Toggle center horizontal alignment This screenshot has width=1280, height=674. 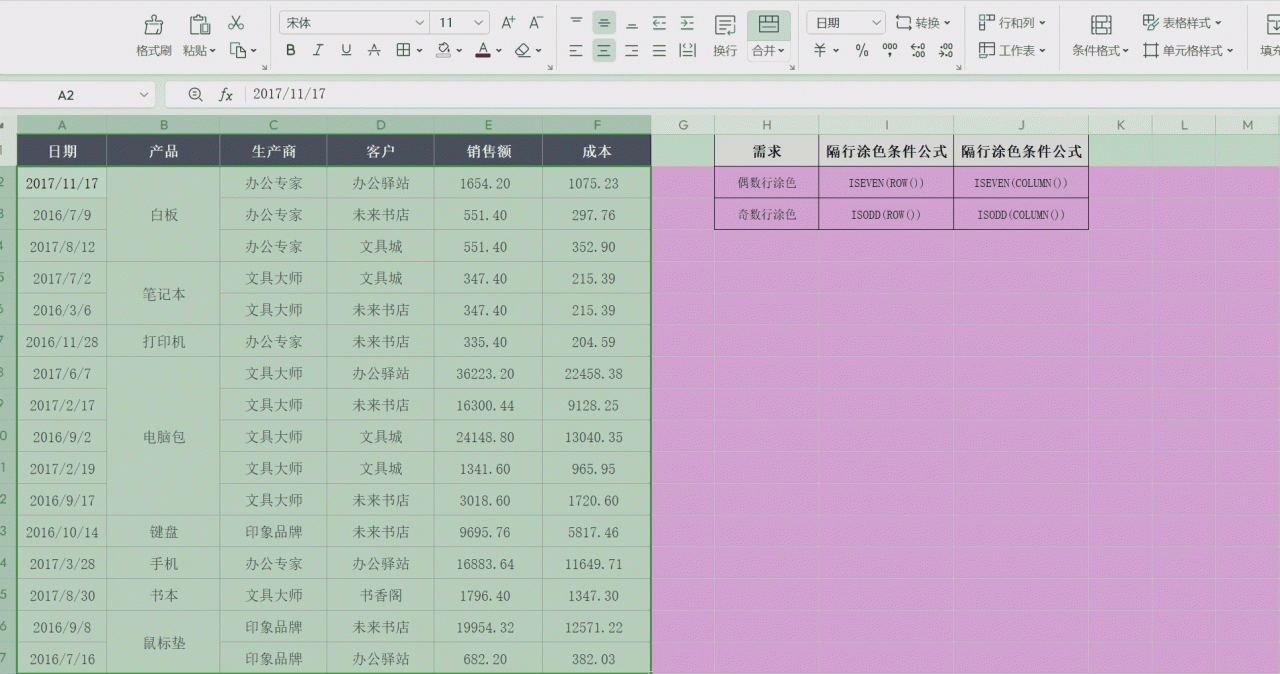pos(604,50)
